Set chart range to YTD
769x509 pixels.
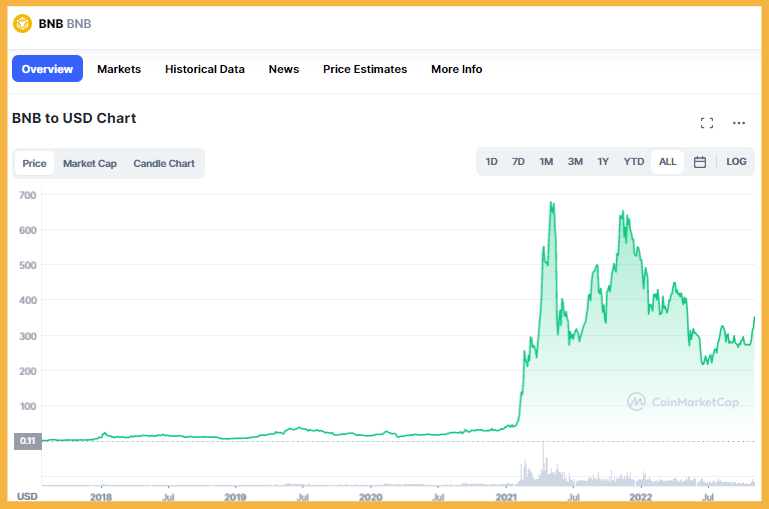pos(634,162)
